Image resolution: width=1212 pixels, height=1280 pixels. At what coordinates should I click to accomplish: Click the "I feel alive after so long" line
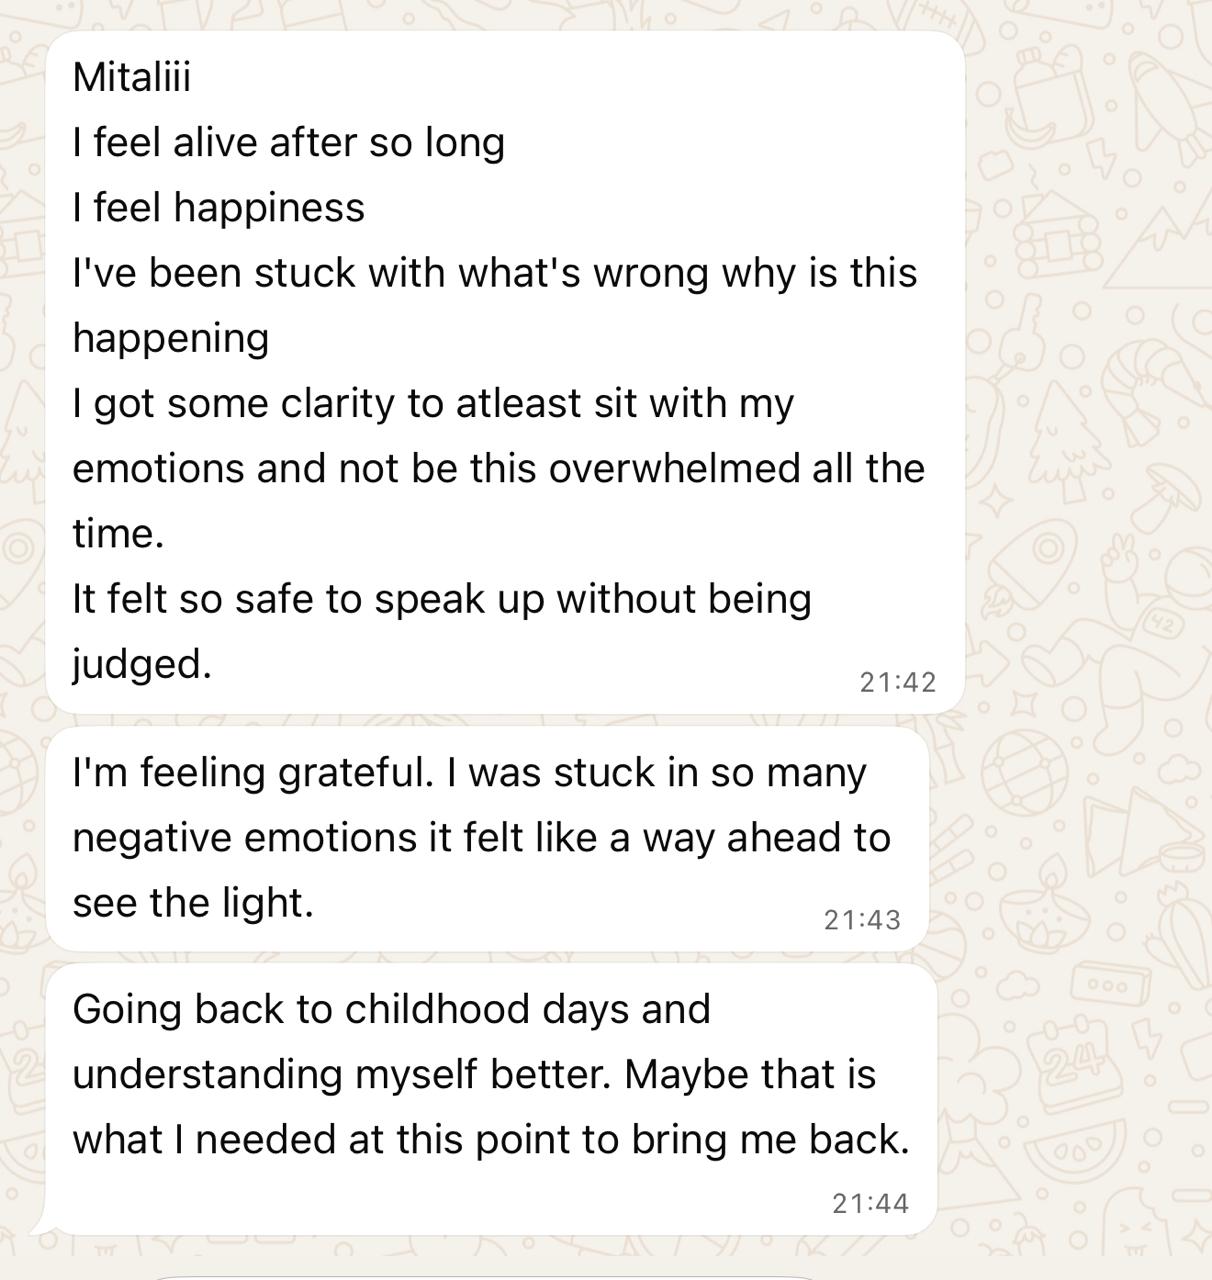288,142
